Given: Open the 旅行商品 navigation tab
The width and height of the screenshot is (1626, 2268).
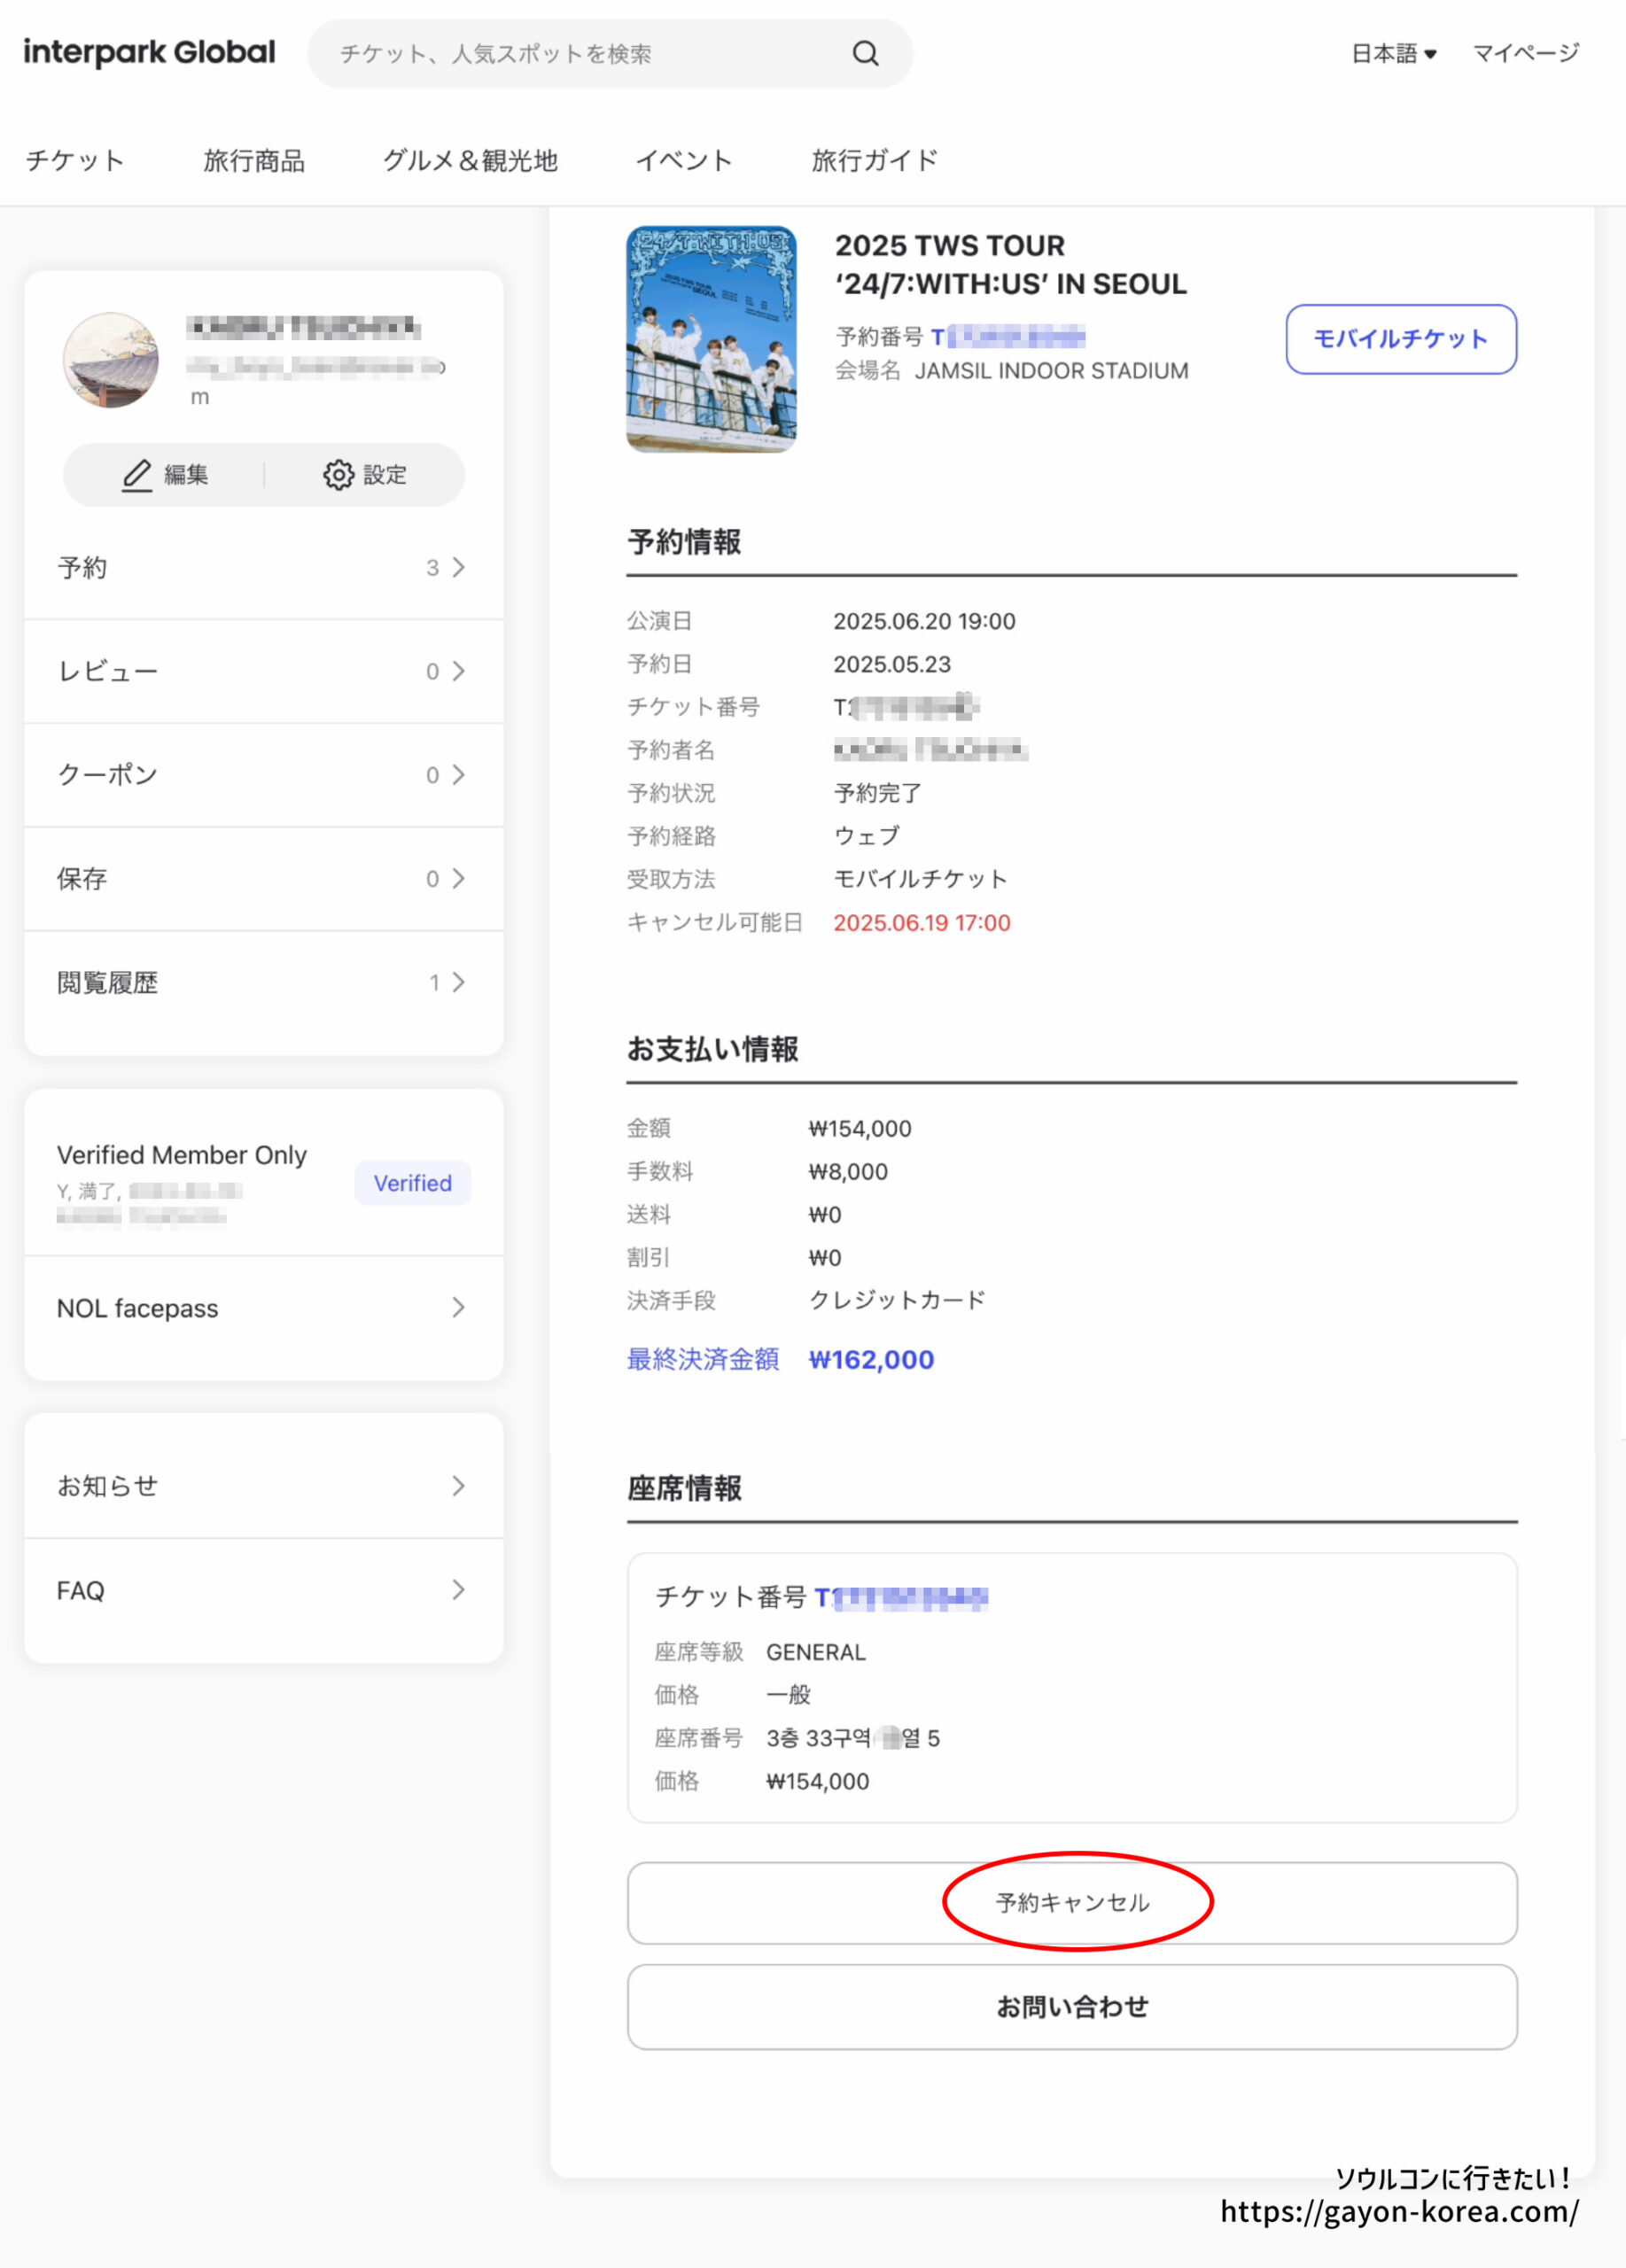Looking at the screenshot, I should pos(254,160).
